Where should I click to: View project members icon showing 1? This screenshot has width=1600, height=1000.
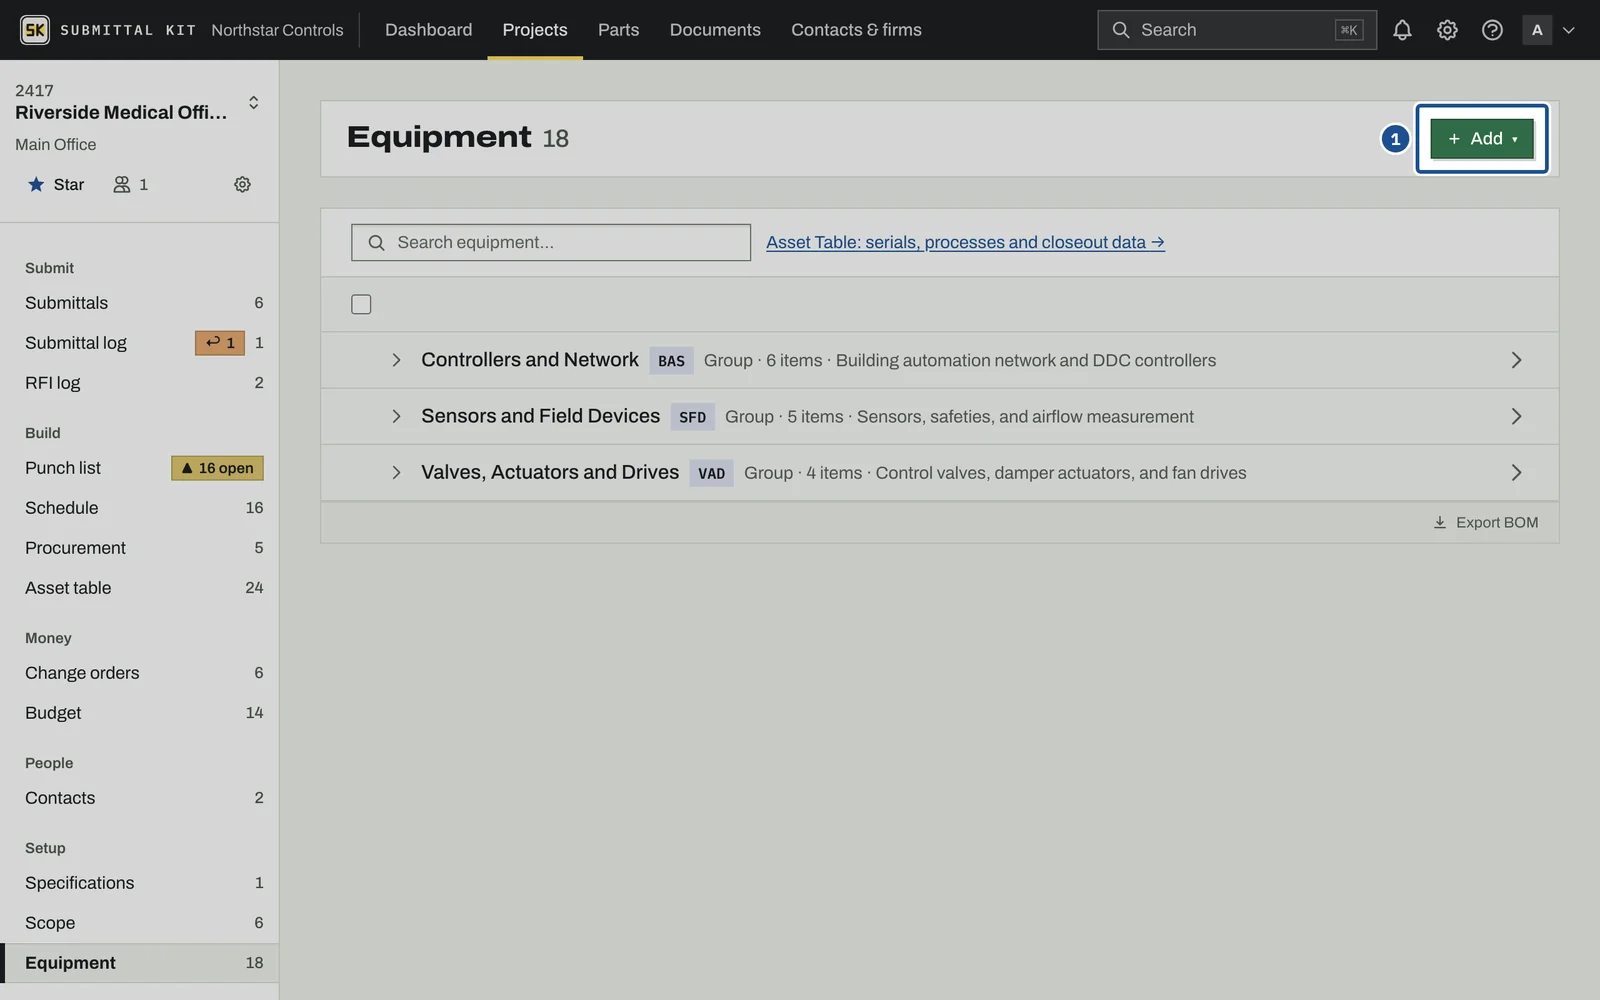click(x=131, y=184)
